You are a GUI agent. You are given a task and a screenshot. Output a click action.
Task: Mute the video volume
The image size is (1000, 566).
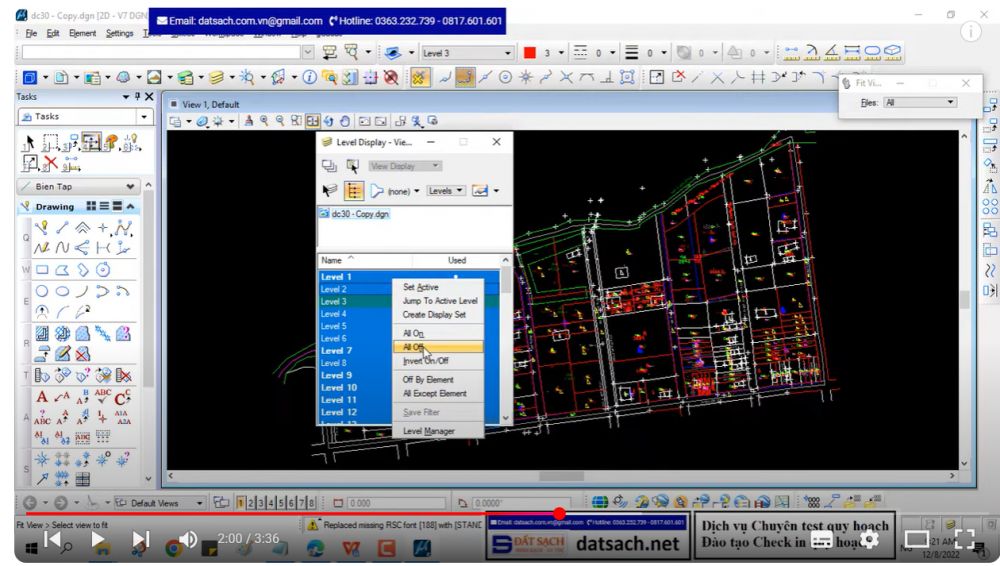point(188,540)
